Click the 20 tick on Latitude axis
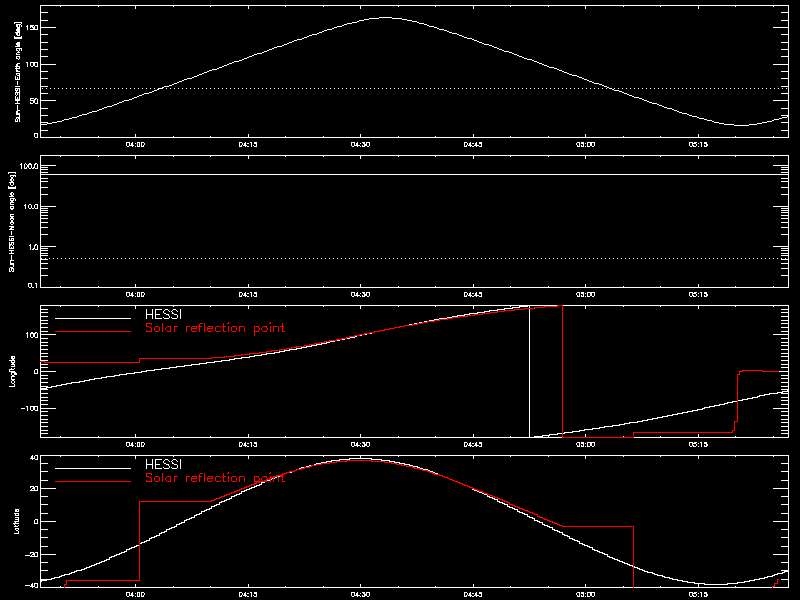Viewport: 800px width, 600px height. click(x=34, y=489)
